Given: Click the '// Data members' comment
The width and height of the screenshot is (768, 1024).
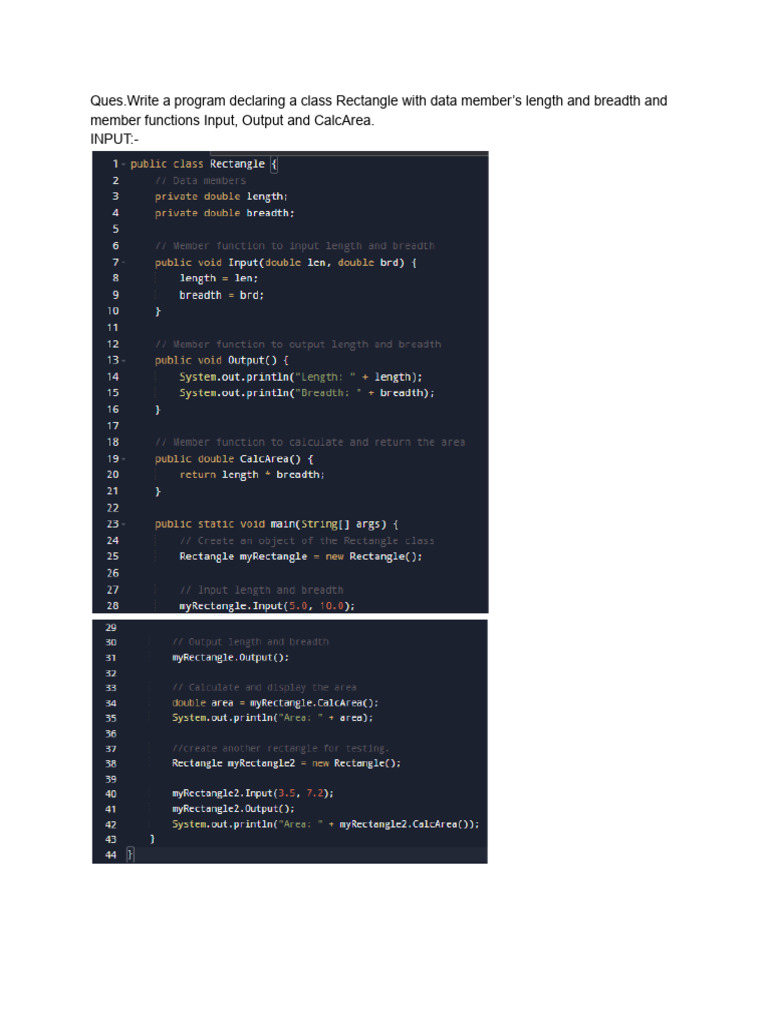Looking at the screenshot, I should coord(200,180).
